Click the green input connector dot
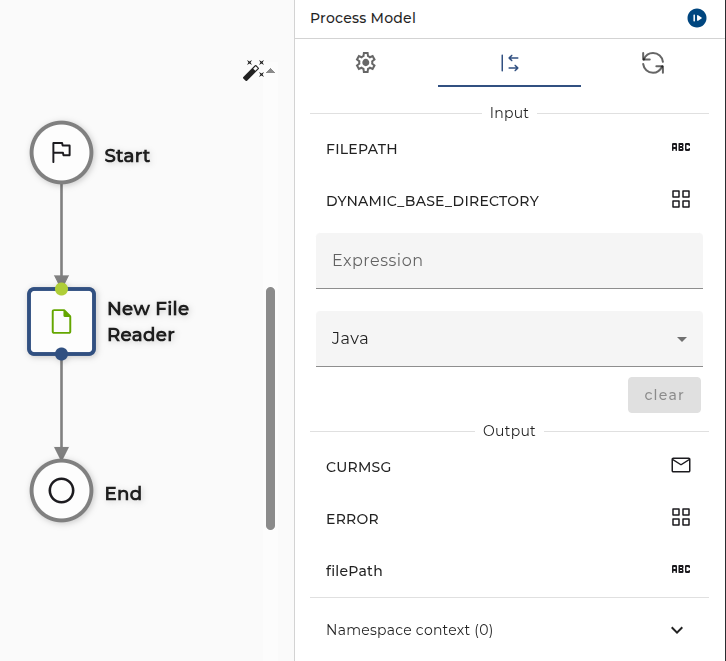Image resolution: width=726 pixels, height=661 pixels. pyautogui.click(x=61, y=289)
